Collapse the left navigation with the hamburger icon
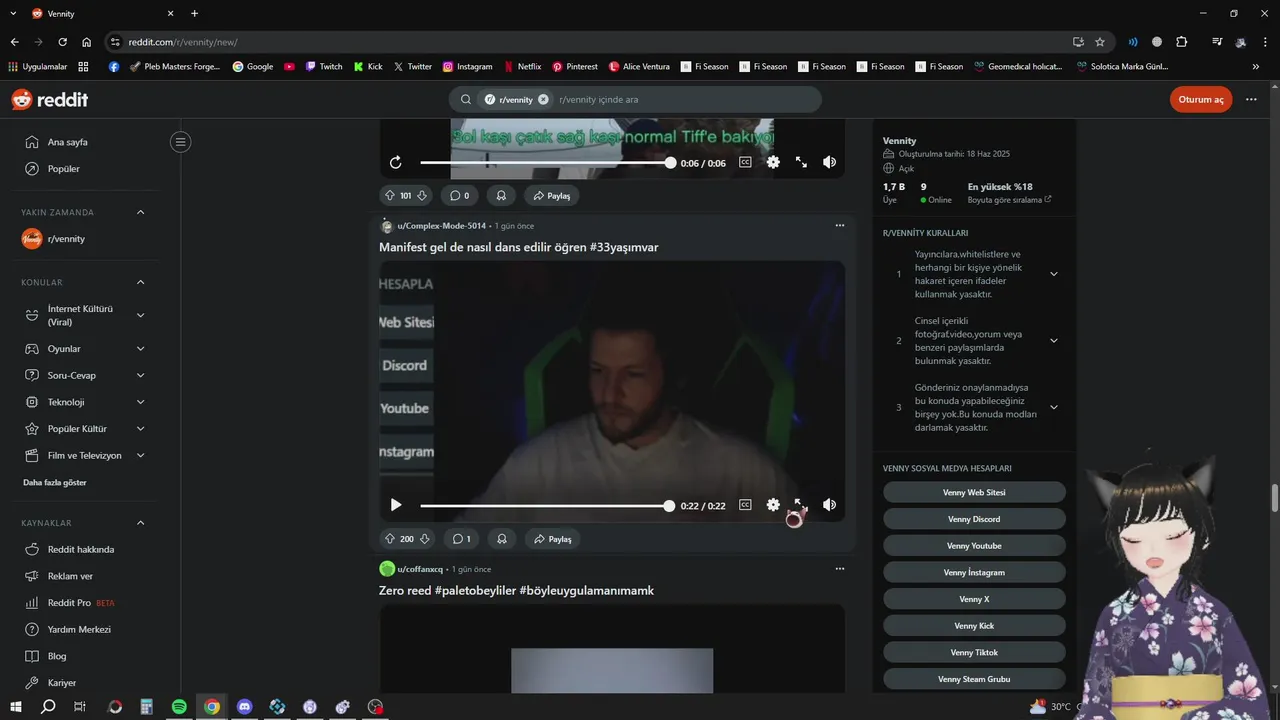The image size is (1280, 720). [x=181, y=142]
